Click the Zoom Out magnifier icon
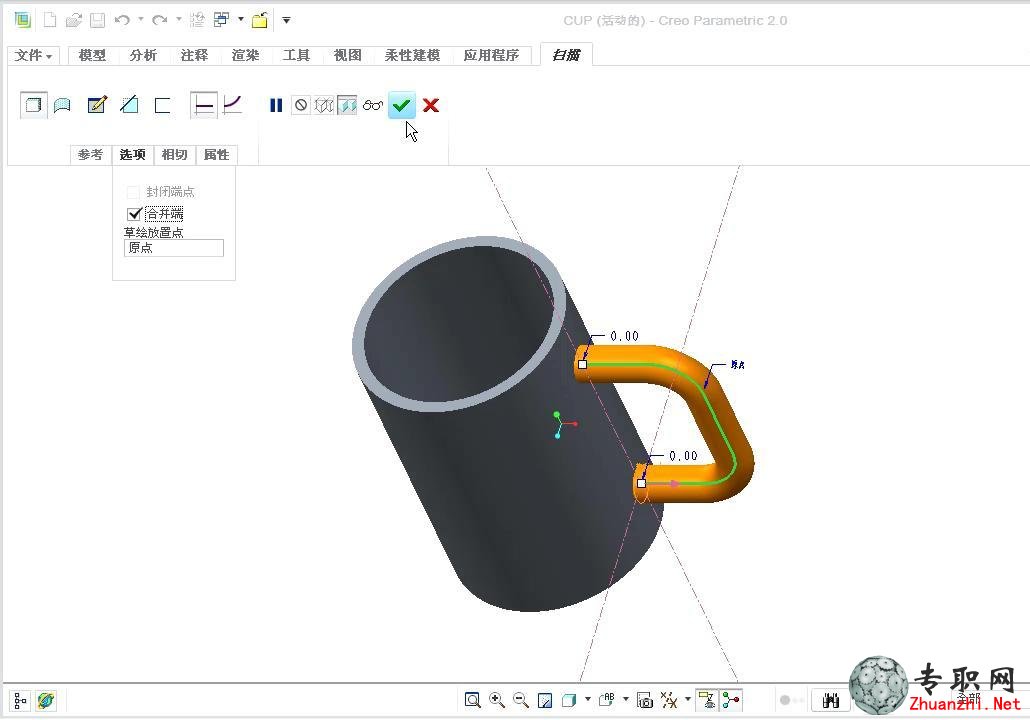Screen dimensions: 1030x720 [521, 700]
